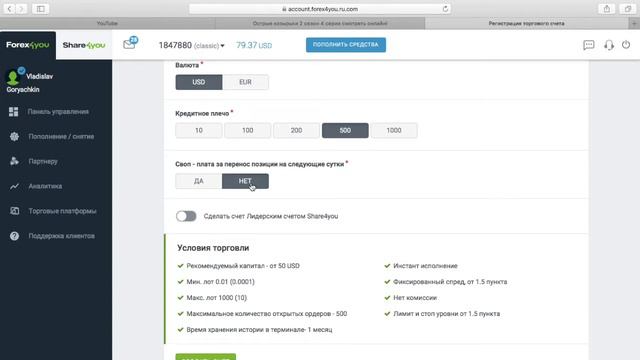Click the green button at page bottom
This screenshot has height=360, width=640.
(x=206, y=357)
